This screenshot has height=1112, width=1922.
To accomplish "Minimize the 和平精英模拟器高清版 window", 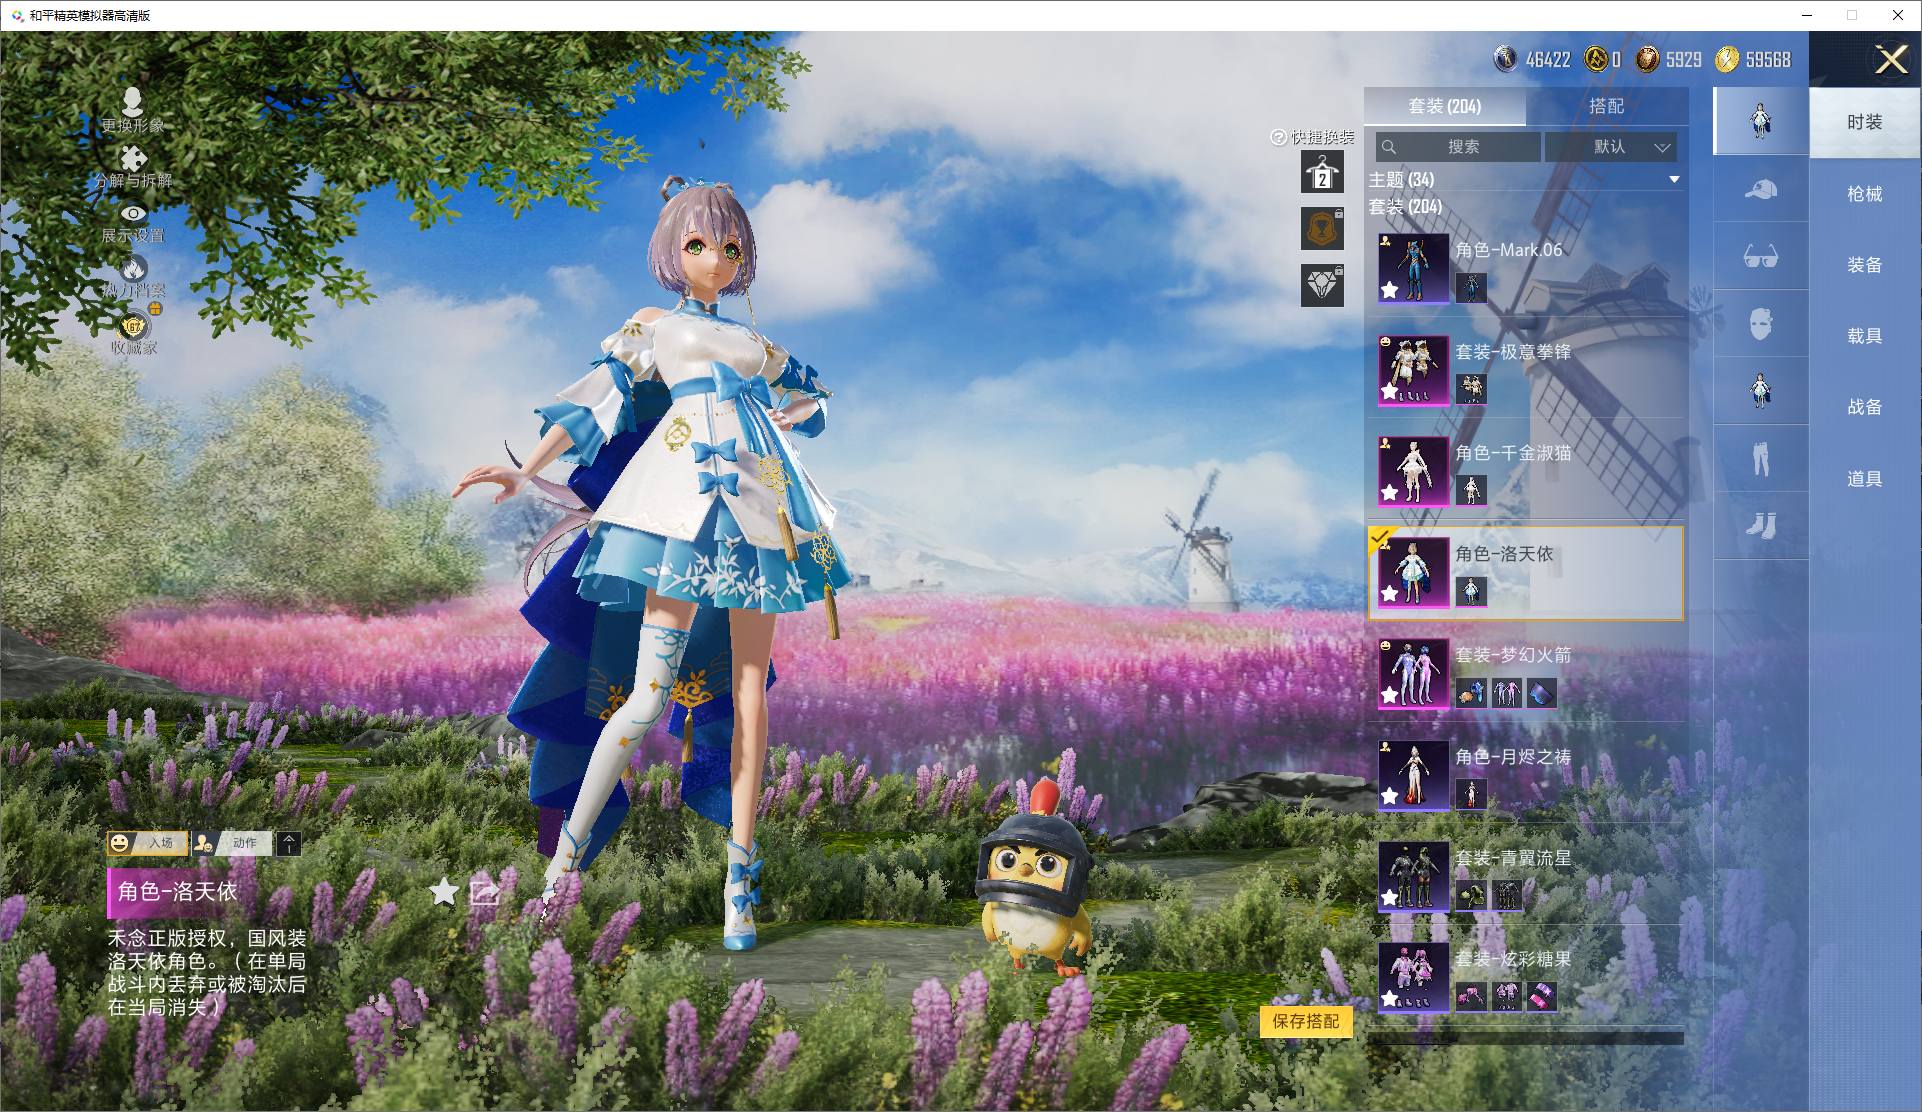I will pos(1807,15).
